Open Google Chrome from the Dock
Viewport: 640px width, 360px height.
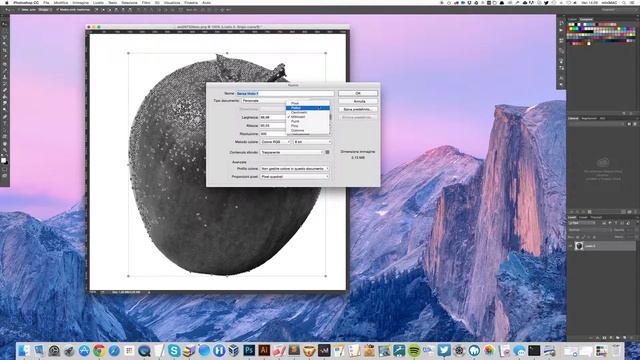[x=99, y=350]
